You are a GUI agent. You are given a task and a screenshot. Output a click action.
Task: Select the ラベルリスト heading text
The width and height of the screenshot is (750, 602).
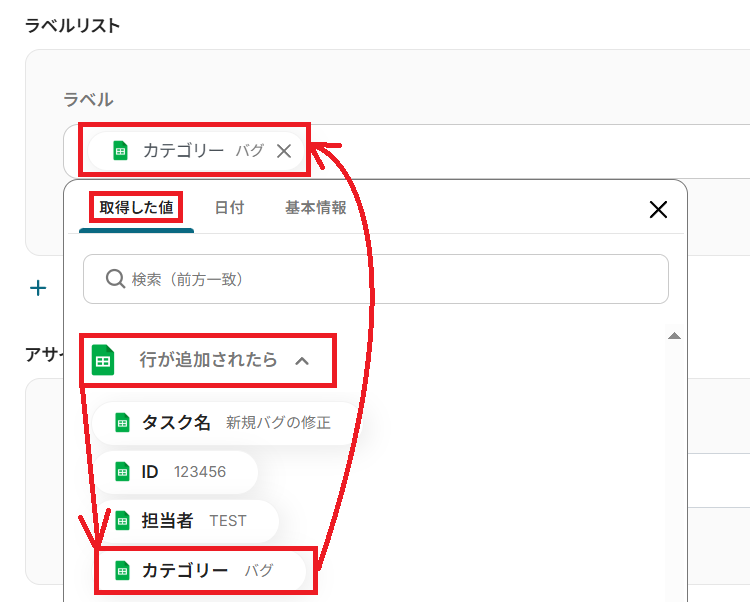pos(72,25)
